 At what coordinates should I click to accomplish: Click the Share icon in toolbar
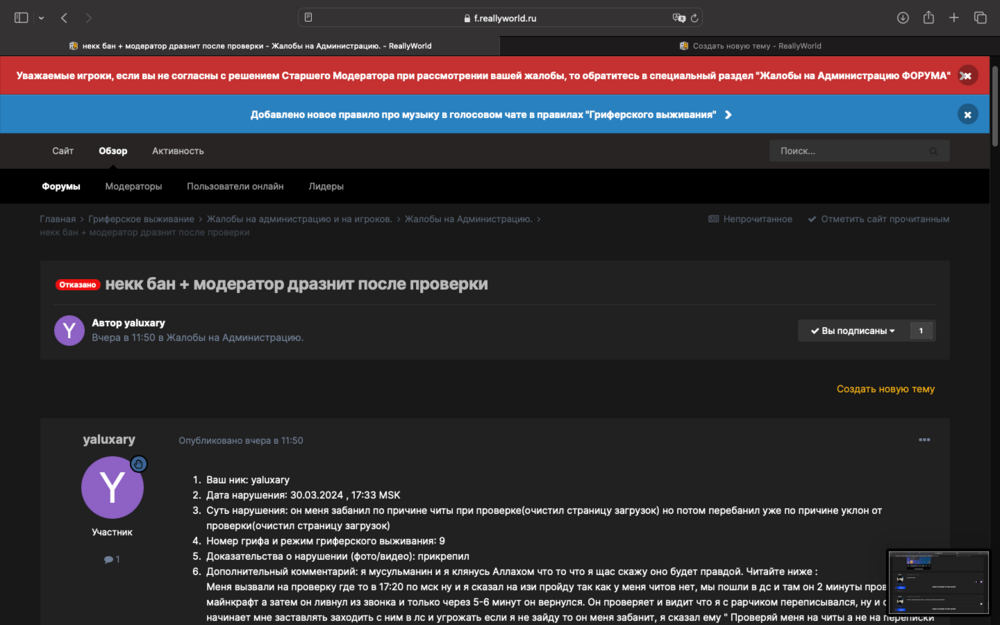pos(929,18)
